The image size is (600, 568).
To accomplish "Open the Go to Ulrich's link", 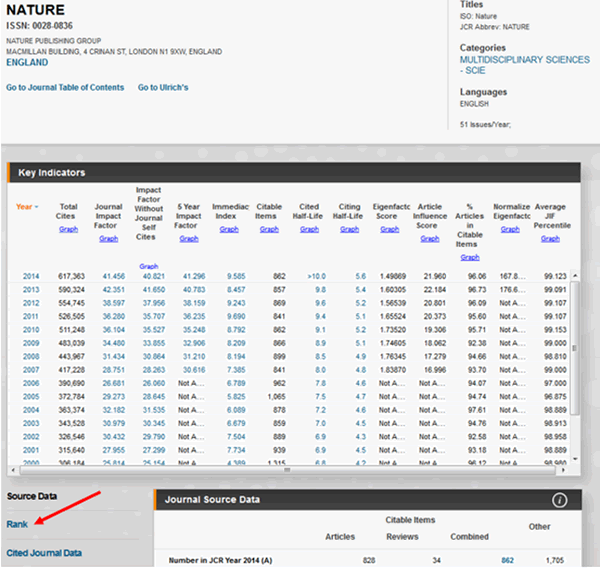I will tap(163, 88).
